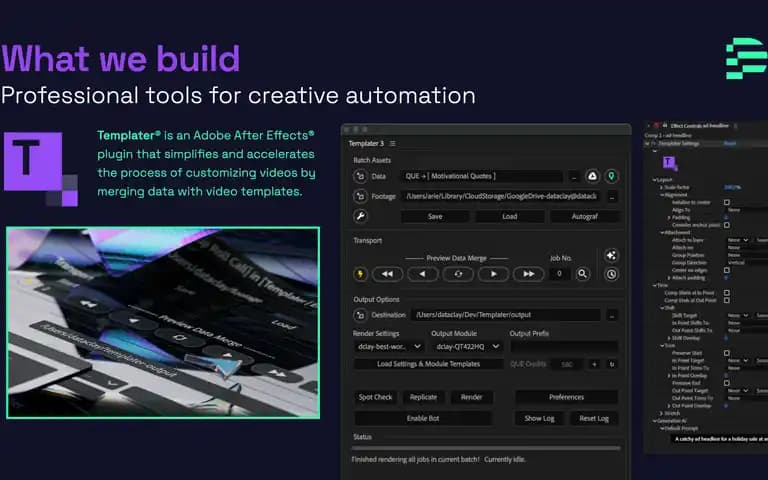Click Load Settings & Module Templates
Viewport: 768px width, 480px height.
[x=429, y=364]
